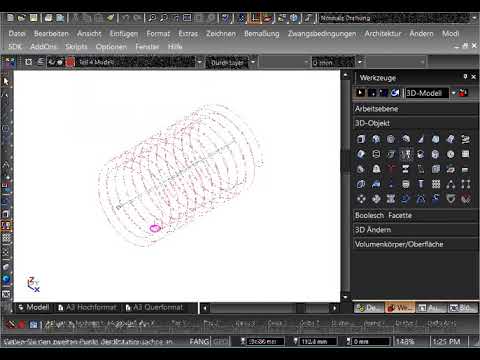Click the New document icon
Viewport: 480px width, 360px height.
[10, 18]
